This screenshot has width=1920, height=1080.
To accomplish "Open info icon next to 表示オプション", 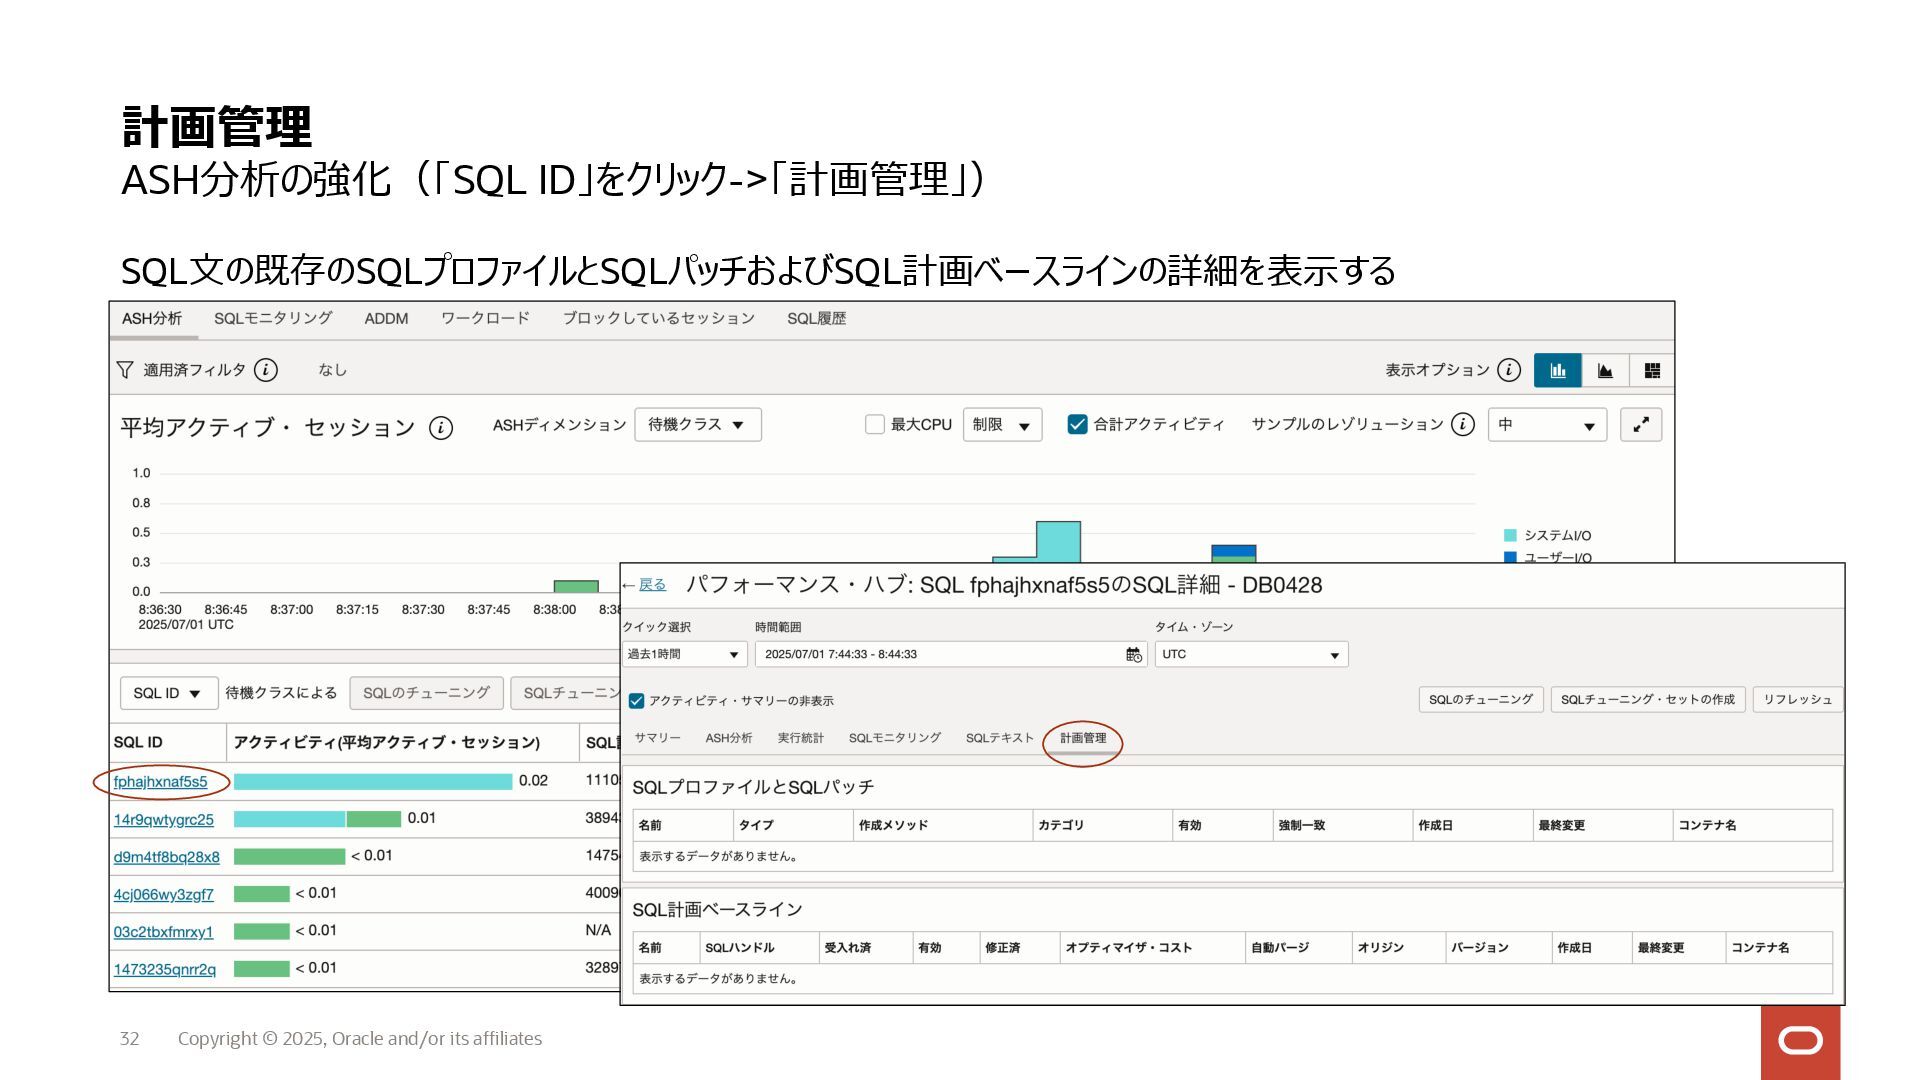I will click(x=1509, y=370).
